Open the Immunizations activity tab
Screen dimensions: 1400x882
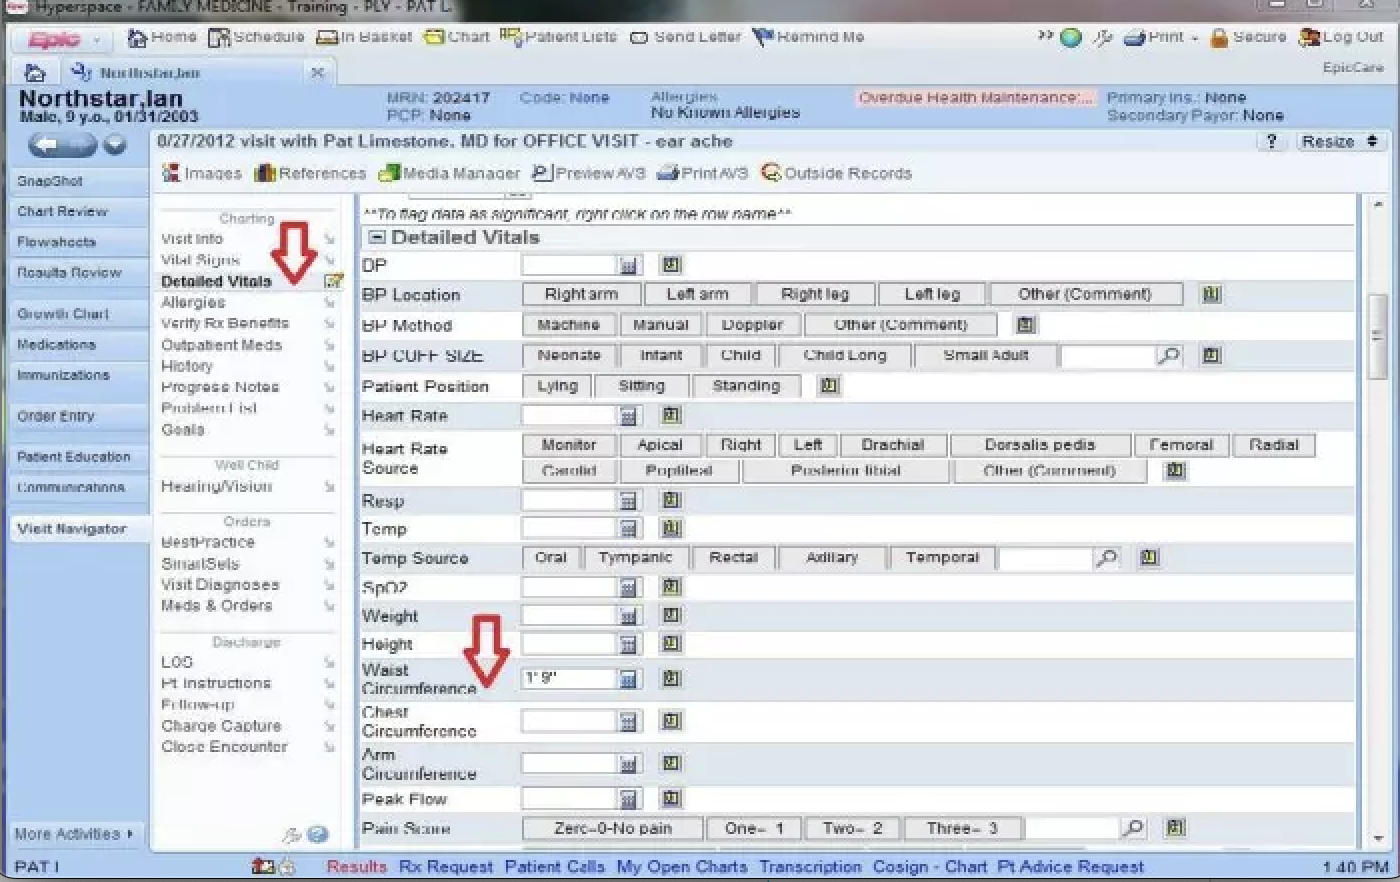pos(77,375)
